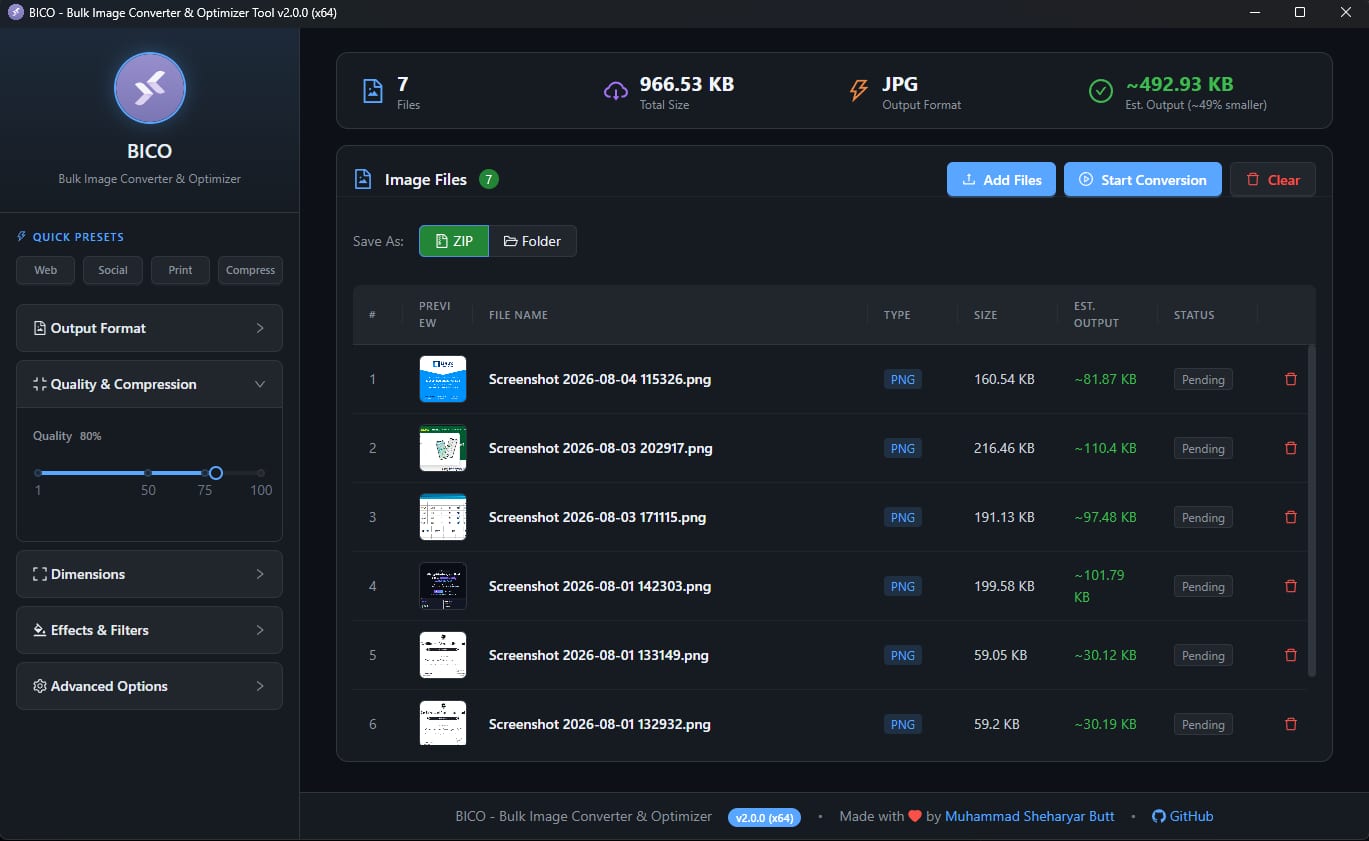The image size is (1369, 841).
Task: Click the Effects & Filters icon
Action: (x=40, y=630)
